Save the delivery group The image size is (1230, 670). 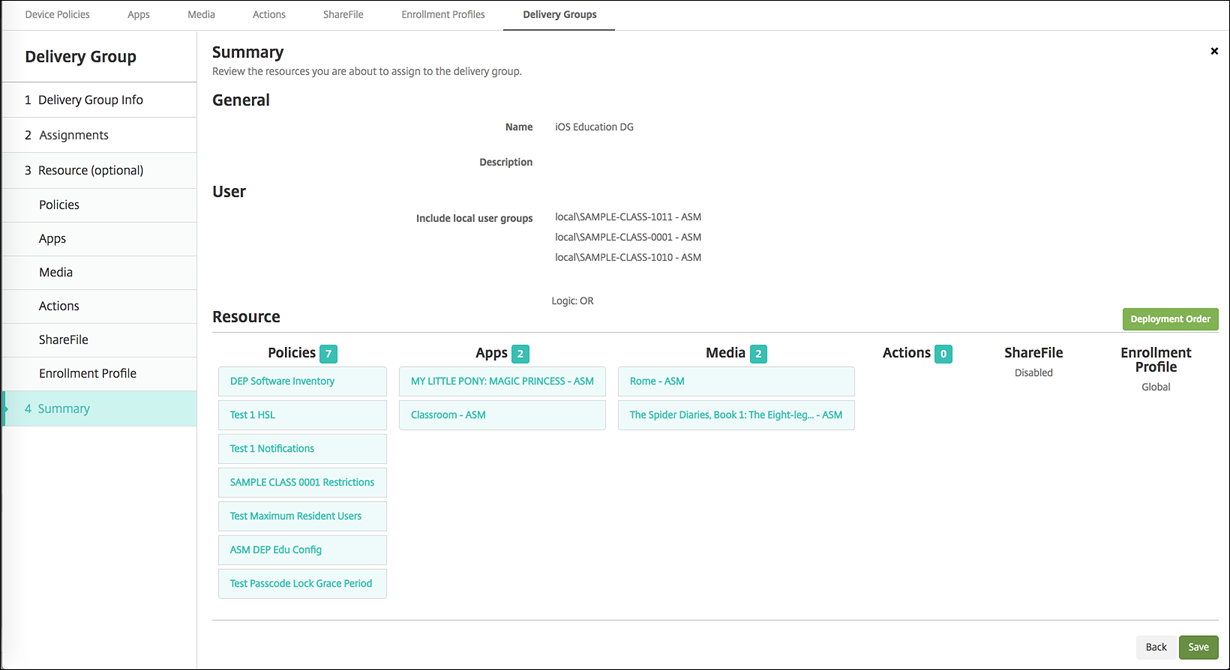[x=1198, y=647]
